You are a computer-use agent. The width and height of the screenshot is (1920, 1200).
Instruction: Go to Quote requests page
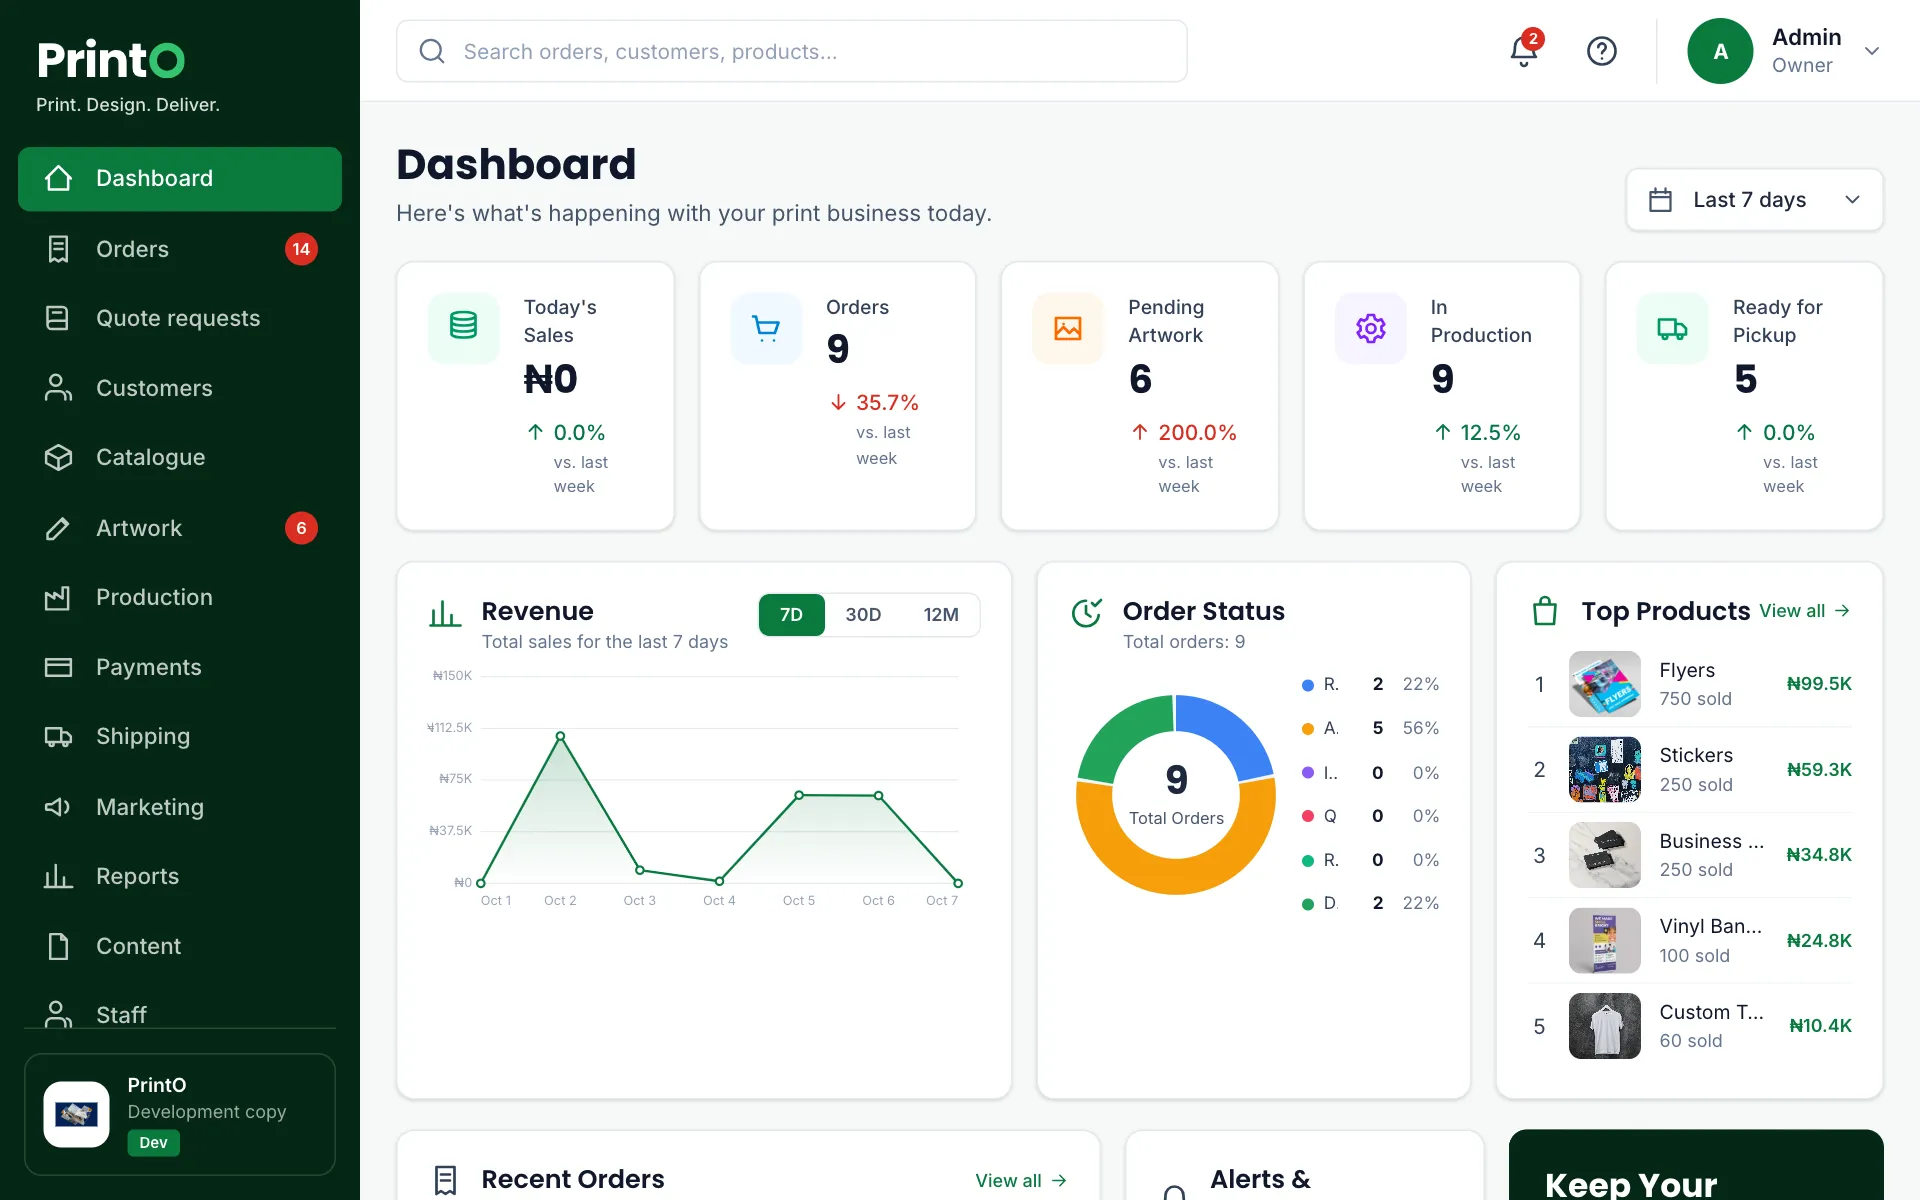pyautogui.click(x=180, y=319)
